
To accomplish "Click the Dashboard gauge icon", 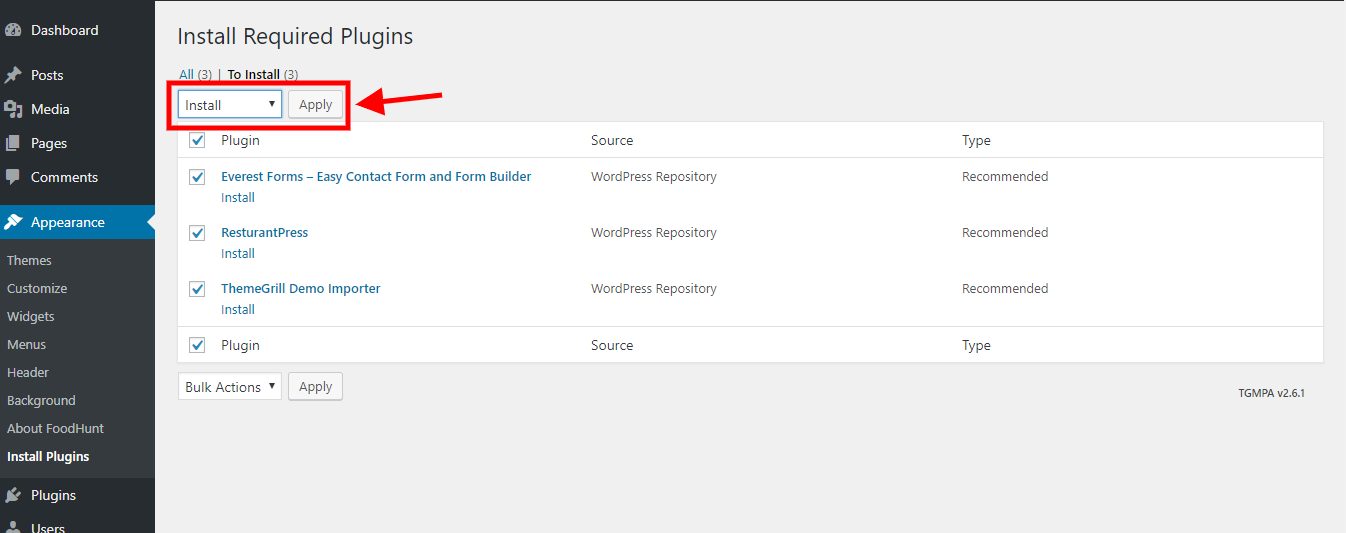I will [x=13, y=31].
